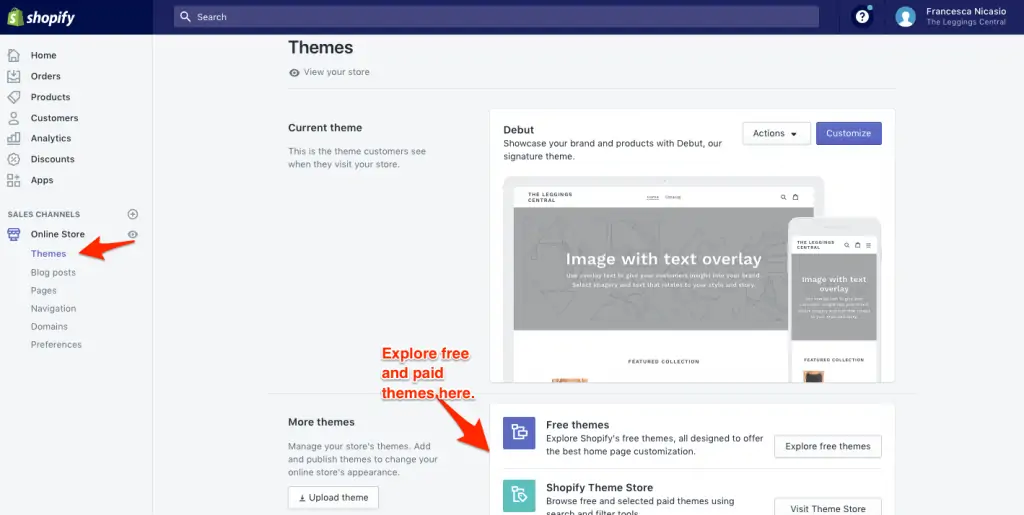Open the help question mark icon
Screen dimensions: 1024x515
point(862,16)
